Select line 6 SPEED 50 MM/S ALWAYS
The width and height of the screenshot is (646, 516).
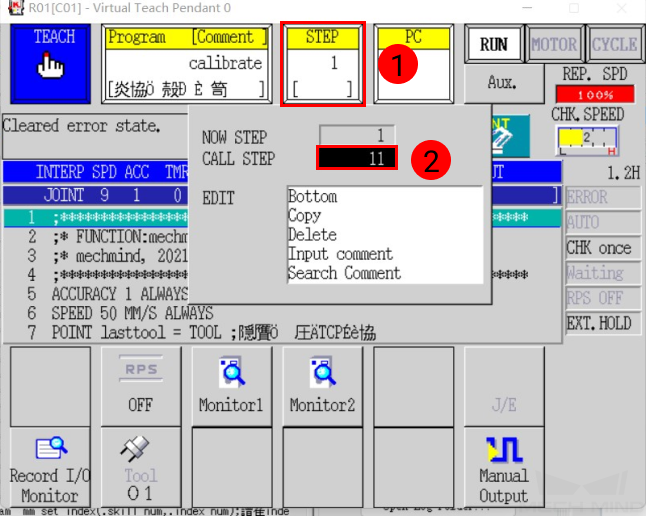[x=120, y=314]
